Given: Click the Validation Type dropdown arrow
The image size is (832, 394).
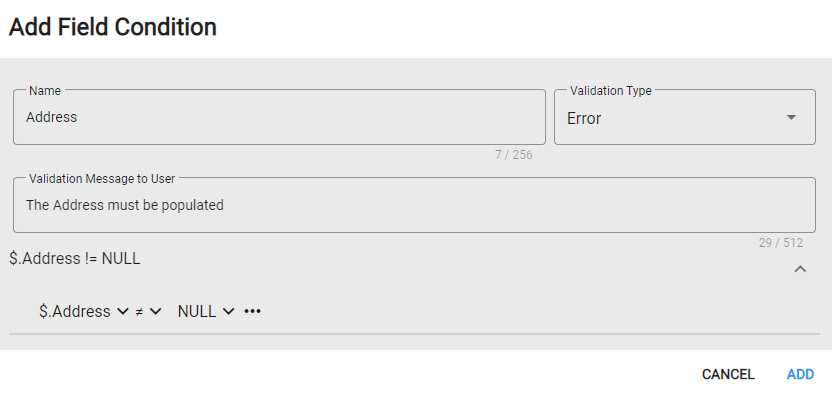Looking at the screenshot, I should pyautogui.click(x=791, y=117).
